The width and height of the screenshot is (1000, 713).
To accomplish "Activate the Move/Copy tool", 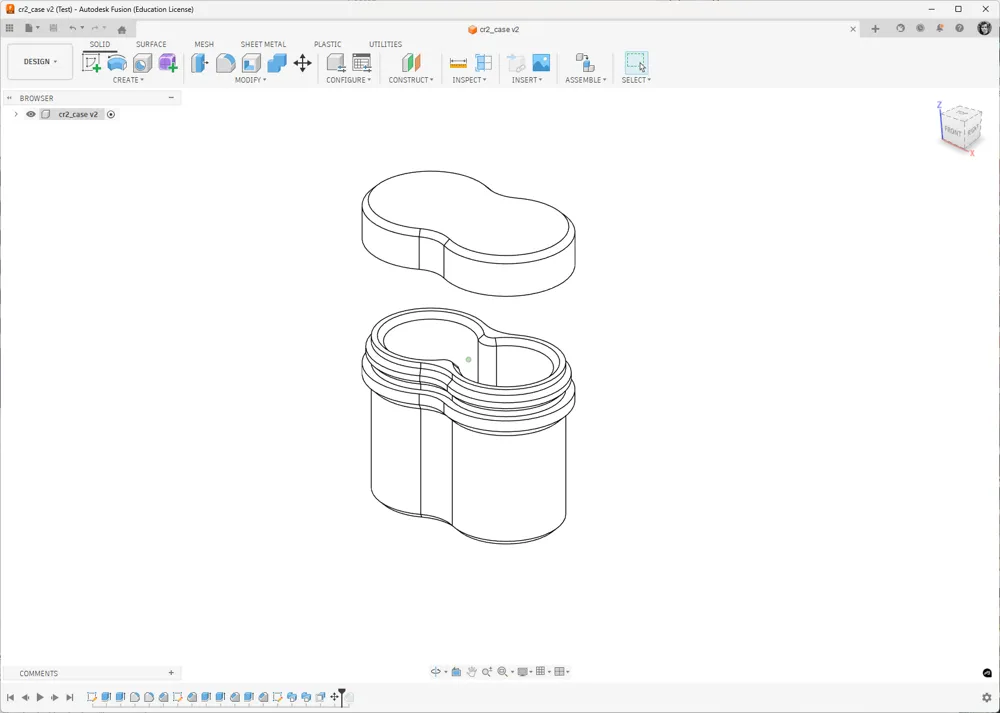I will pyautogui.click(x=302, y=63).
